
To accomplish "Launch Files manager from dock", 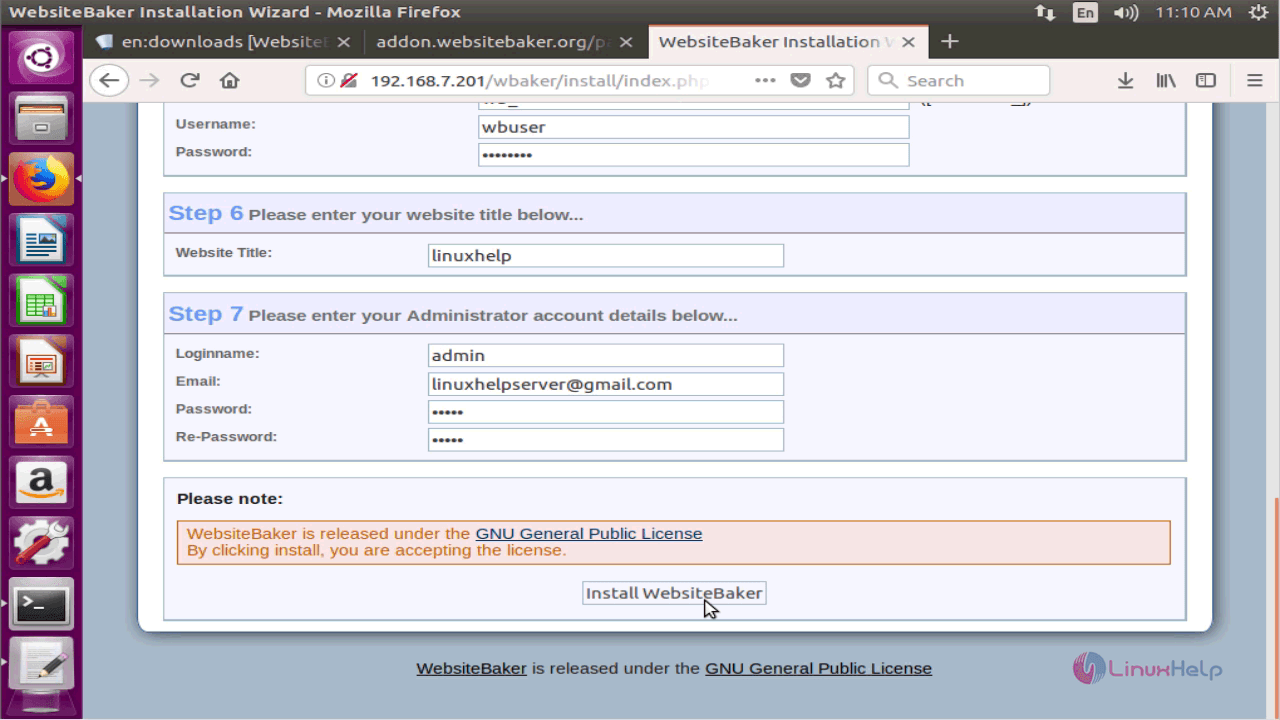I will click(41, 119).
